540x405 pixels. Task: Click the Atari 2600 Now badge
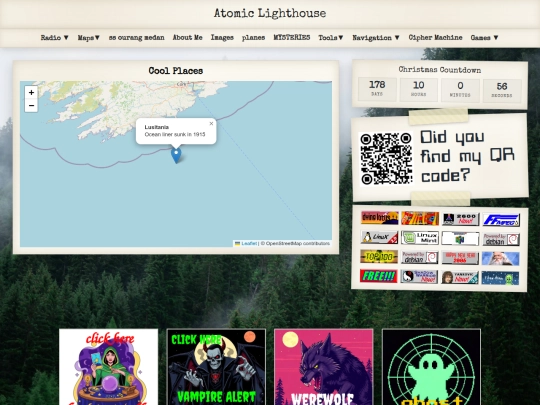[x=460, y=219]
